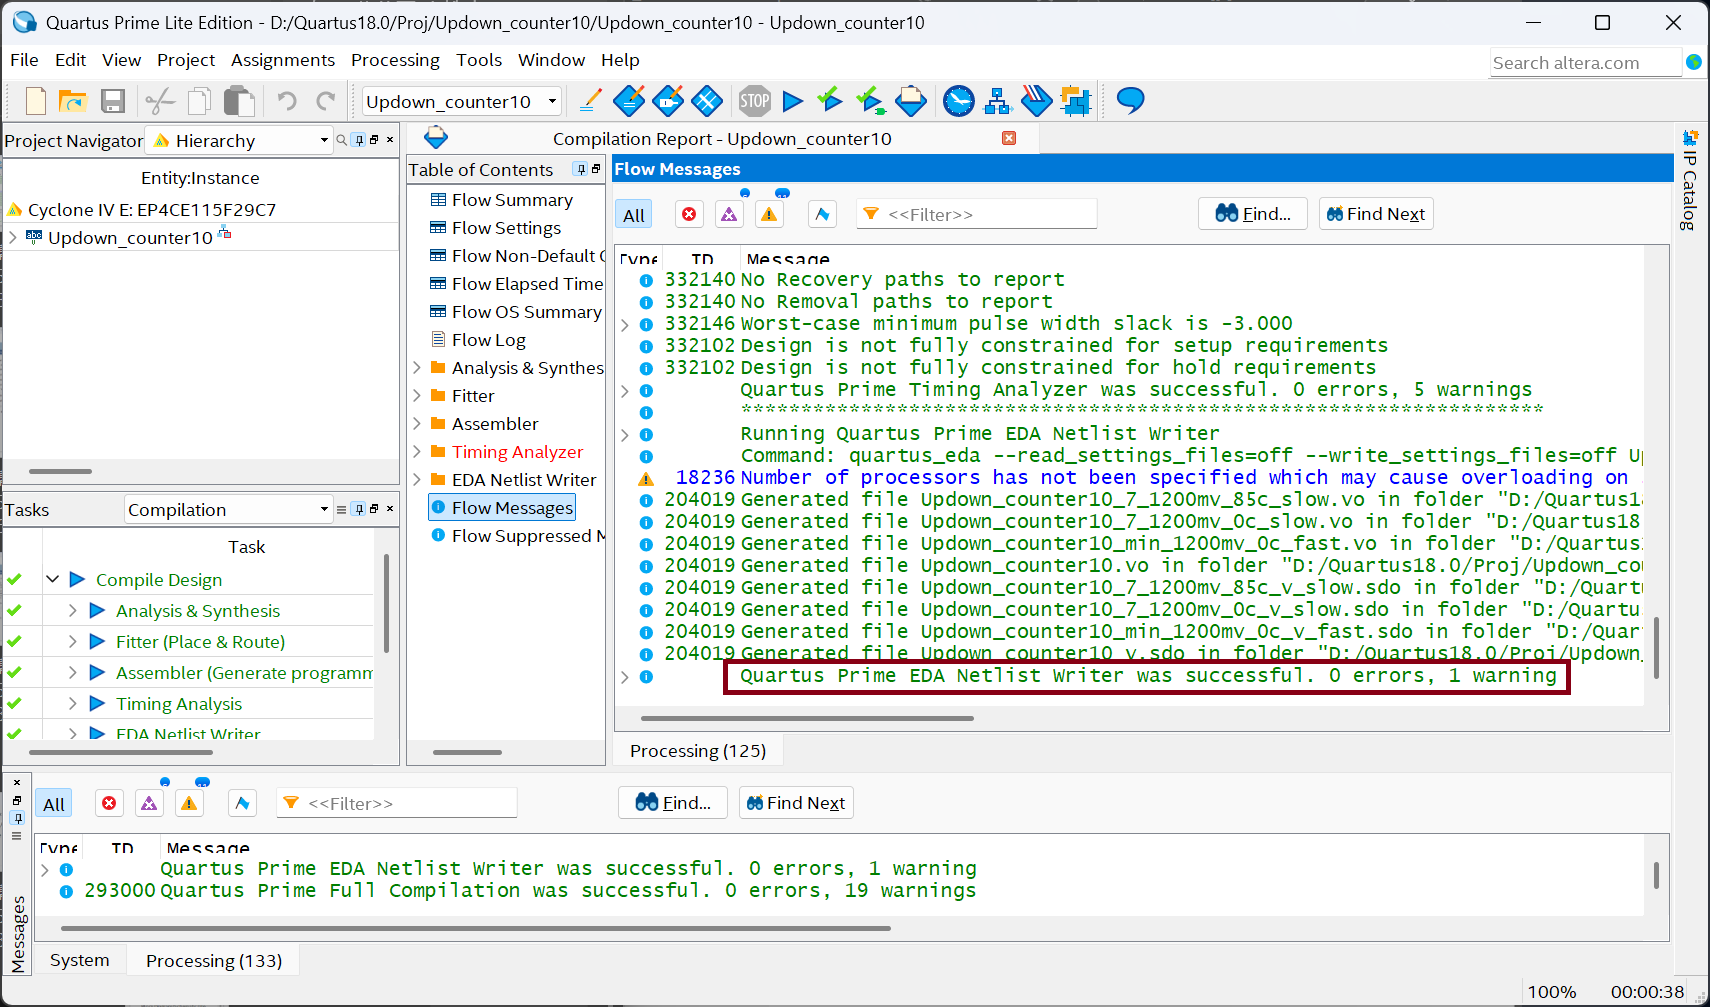Grab the Flow Messages horizontal scrollbar

[807, 718]
